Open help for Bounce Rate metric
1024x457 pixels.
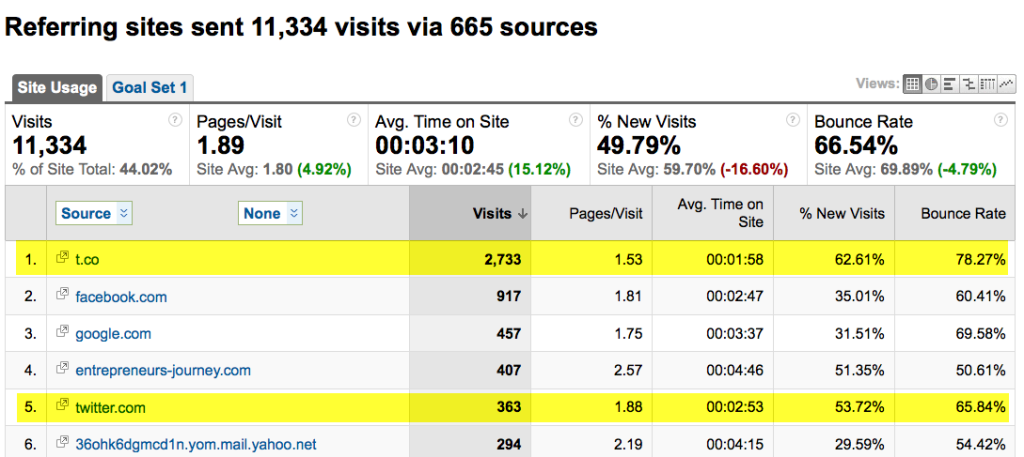click(x=1000, y=120)
